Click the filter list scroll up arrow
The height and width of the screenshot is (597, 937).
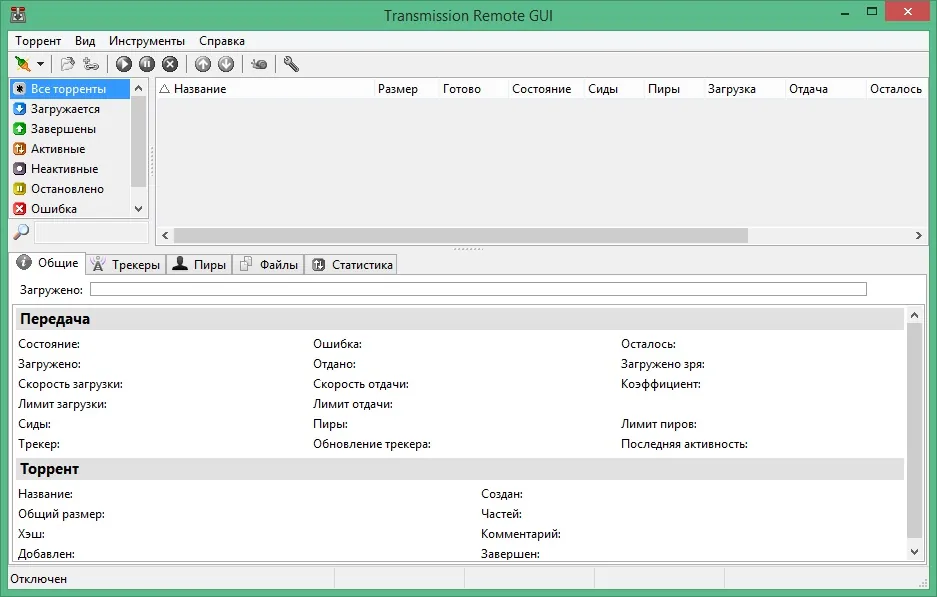(x=139, y=88)
